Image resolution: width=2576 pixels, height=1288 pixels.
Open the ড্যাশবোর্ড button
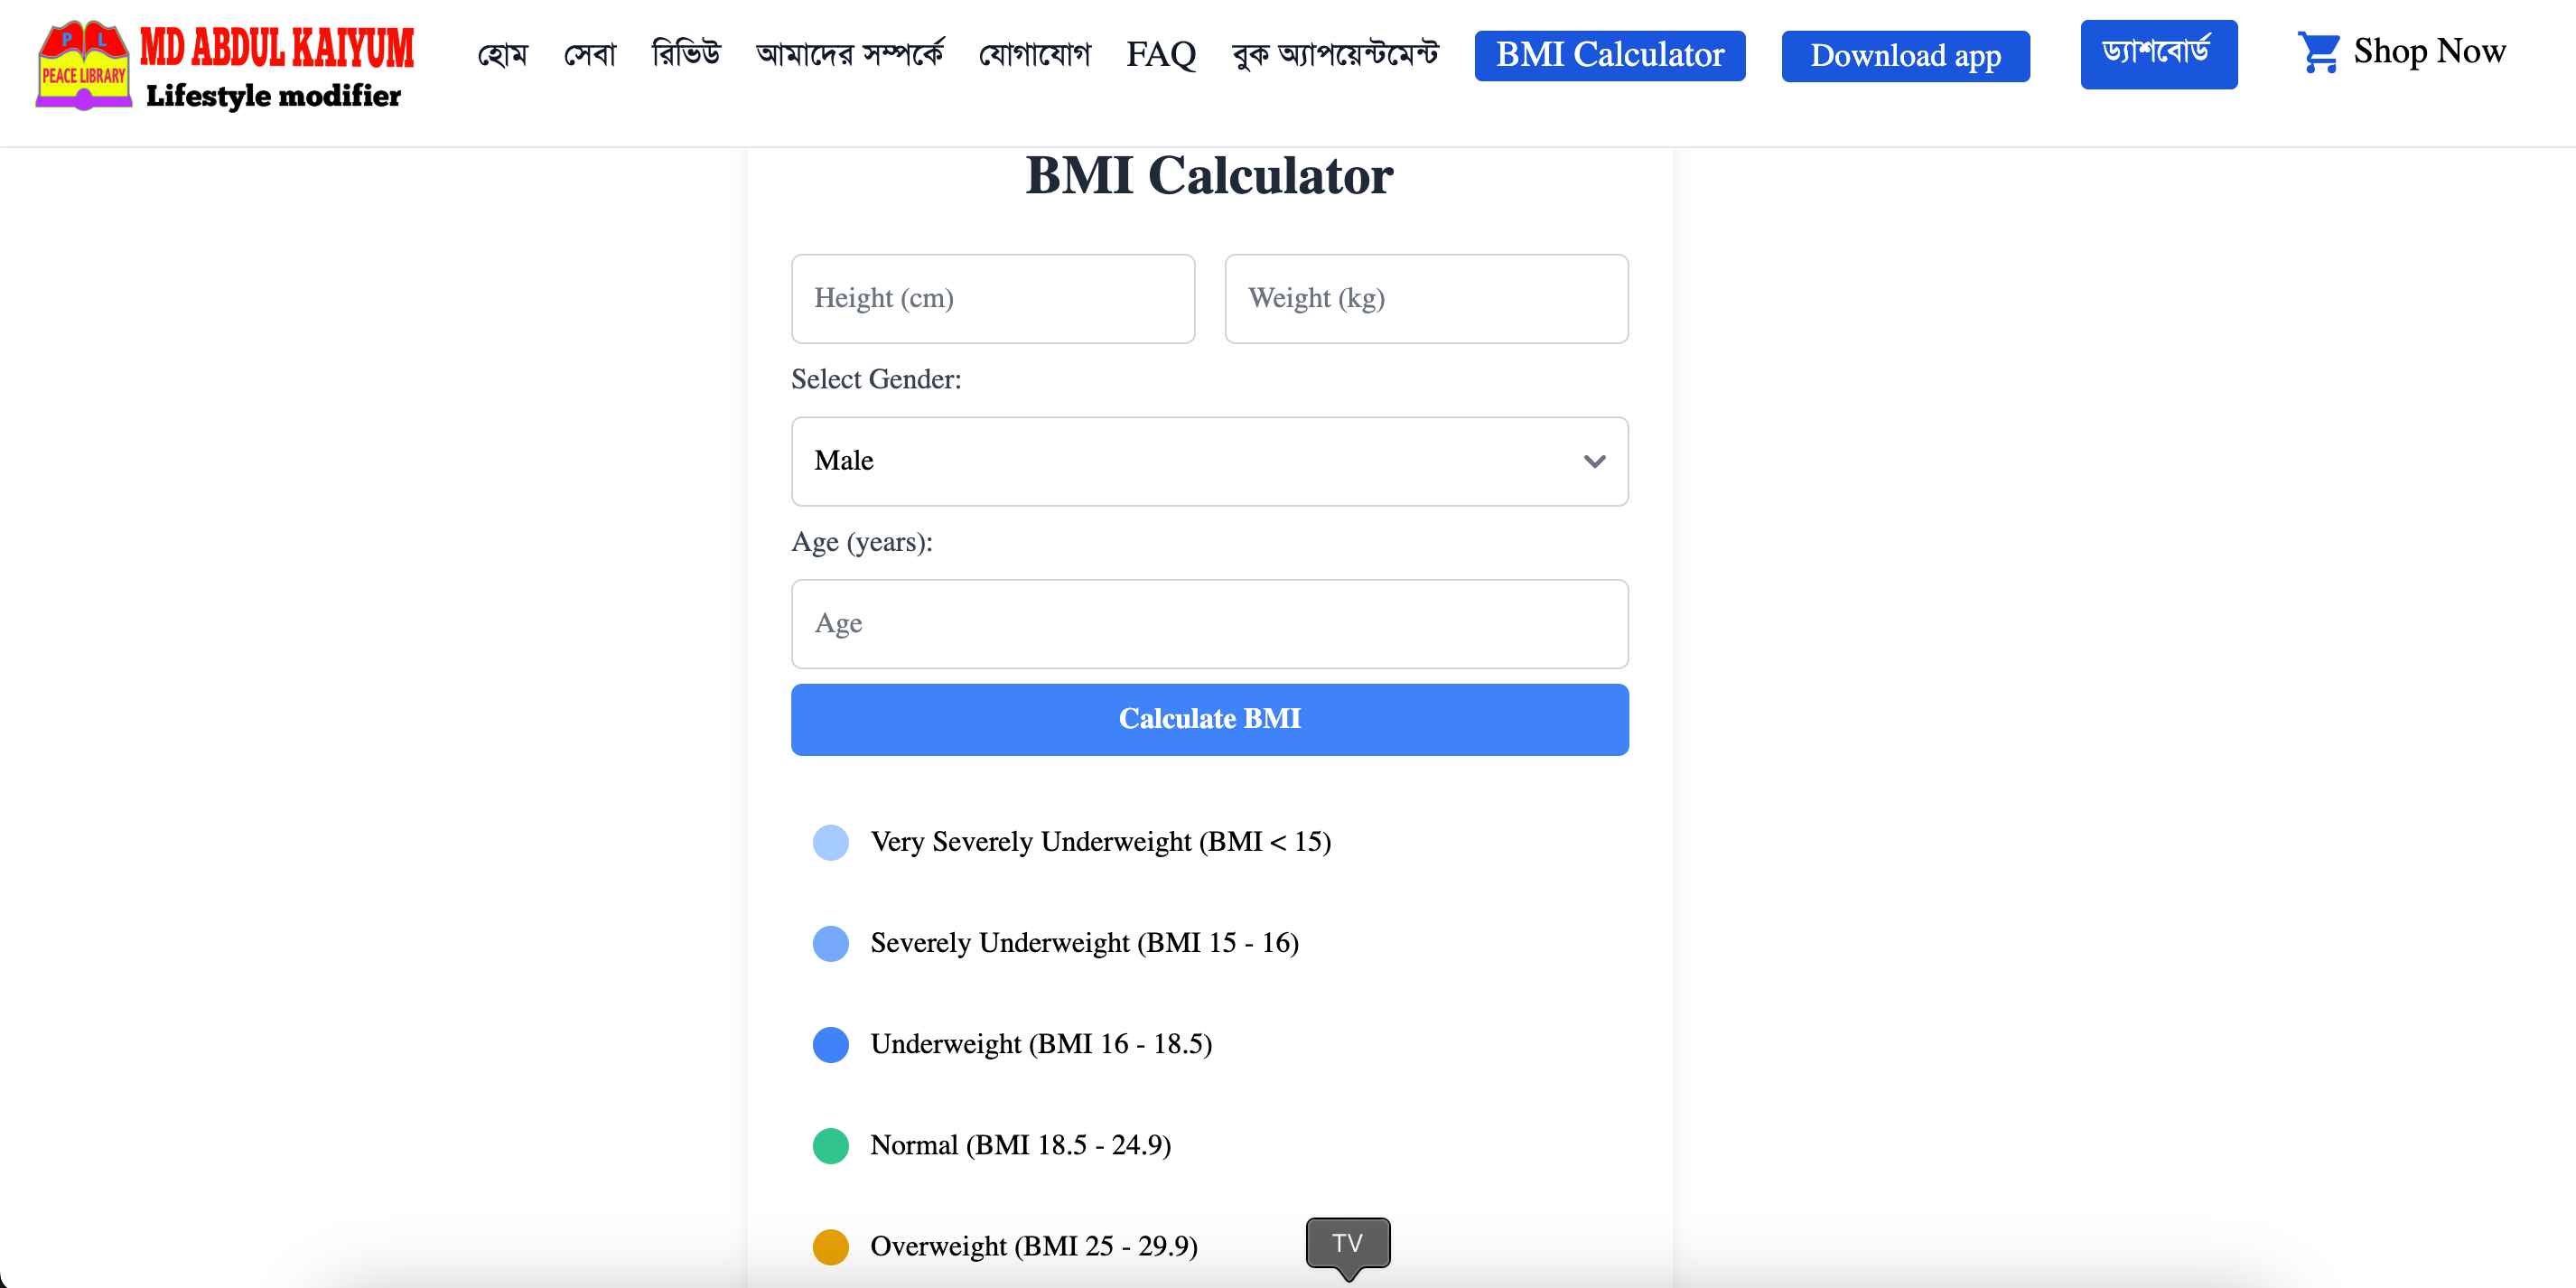tap(2158, 54)
